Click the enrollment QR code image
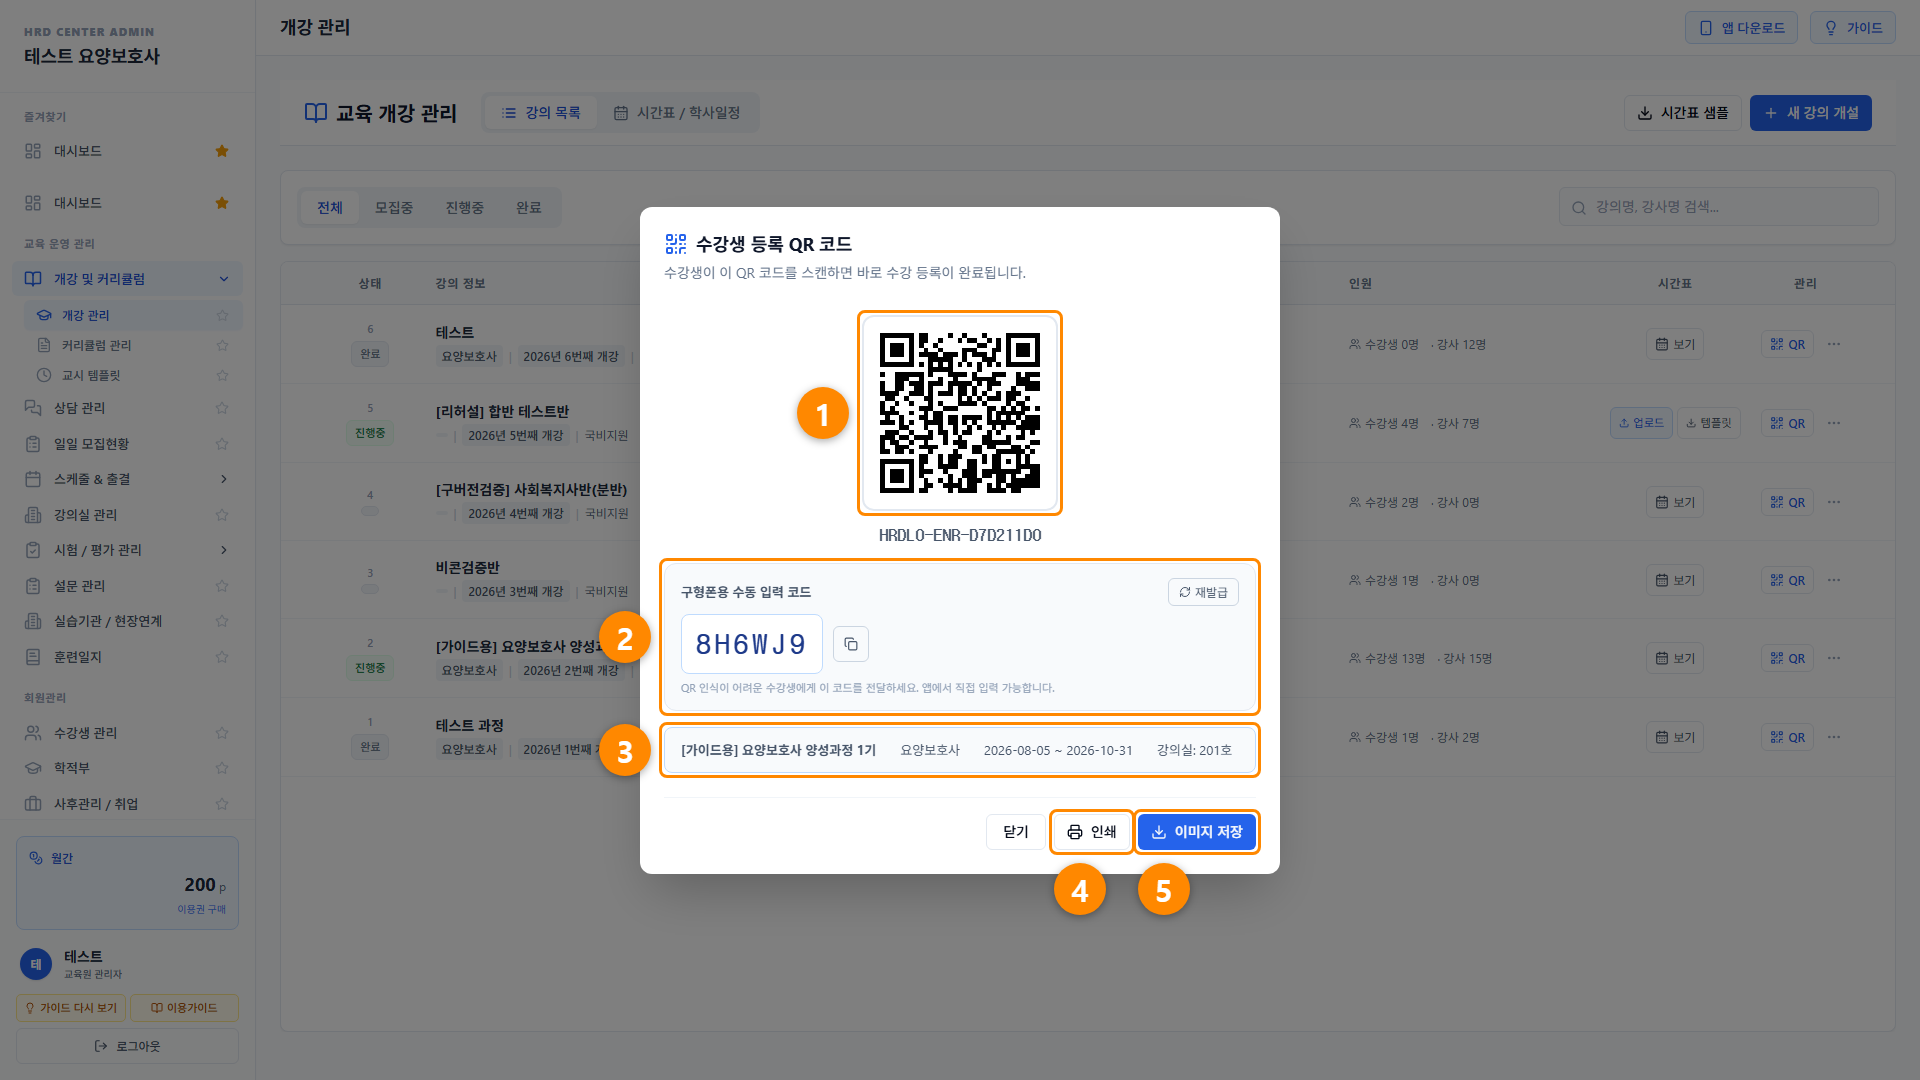Screen dimensions: 1920x1080 tap(960, 413)
